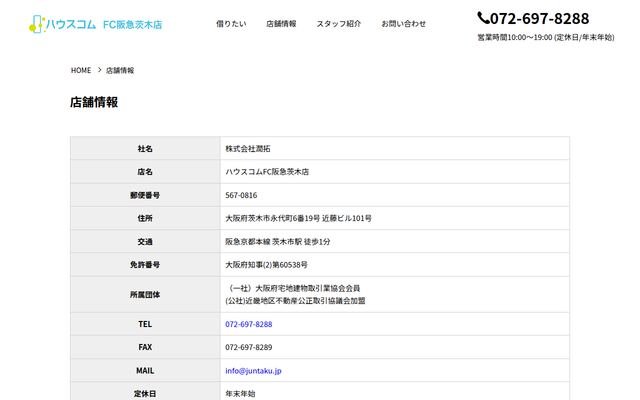
Task: Click the business hours text 営業時間10:00～19:00
Action: click(x=515, y=37)
